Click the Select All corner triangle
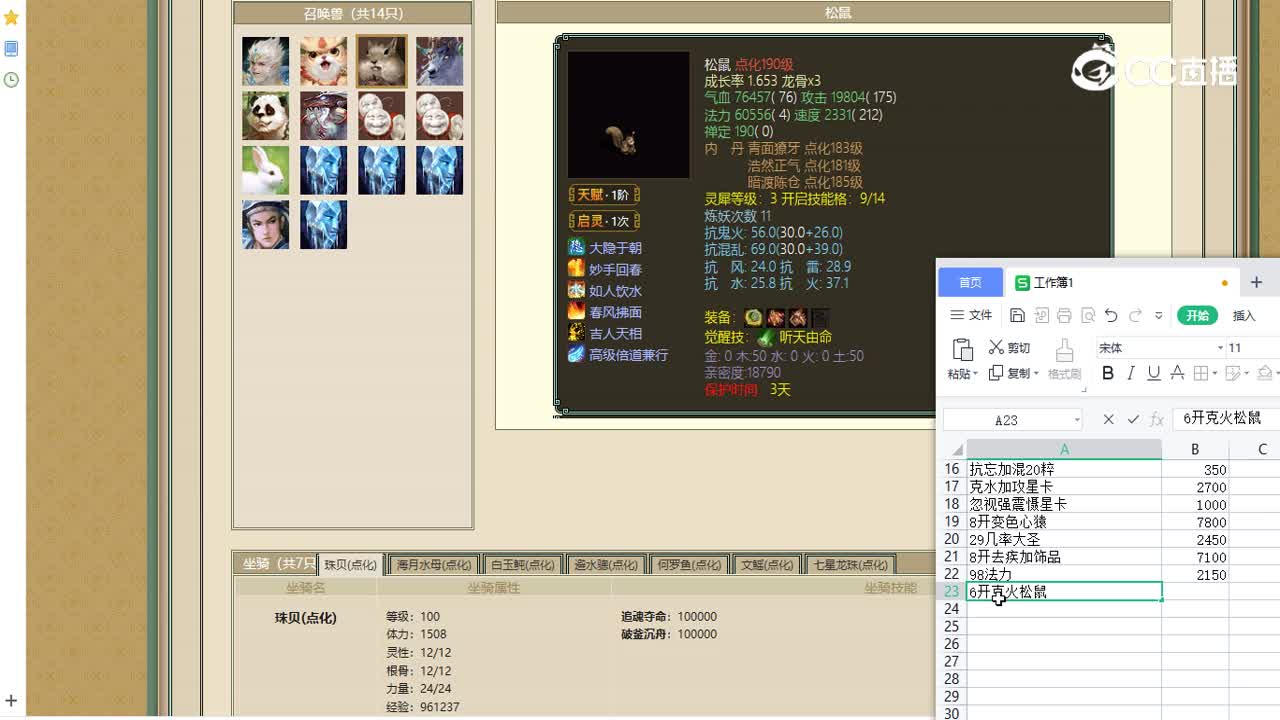Viewport: 1280px width, 720px height. click(956, 450)
